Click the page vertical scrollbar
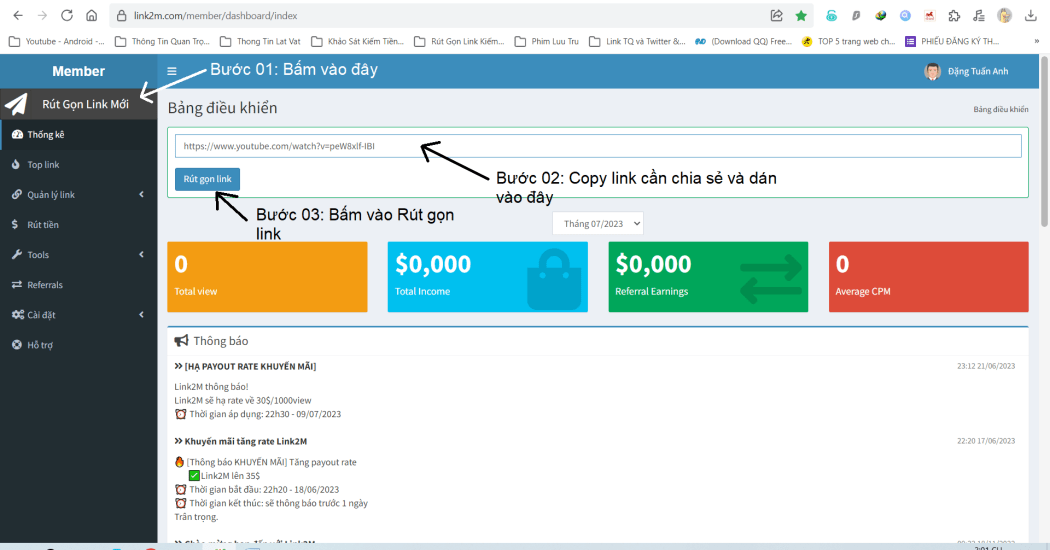The image size is (1050, 550). (1044, 141)
